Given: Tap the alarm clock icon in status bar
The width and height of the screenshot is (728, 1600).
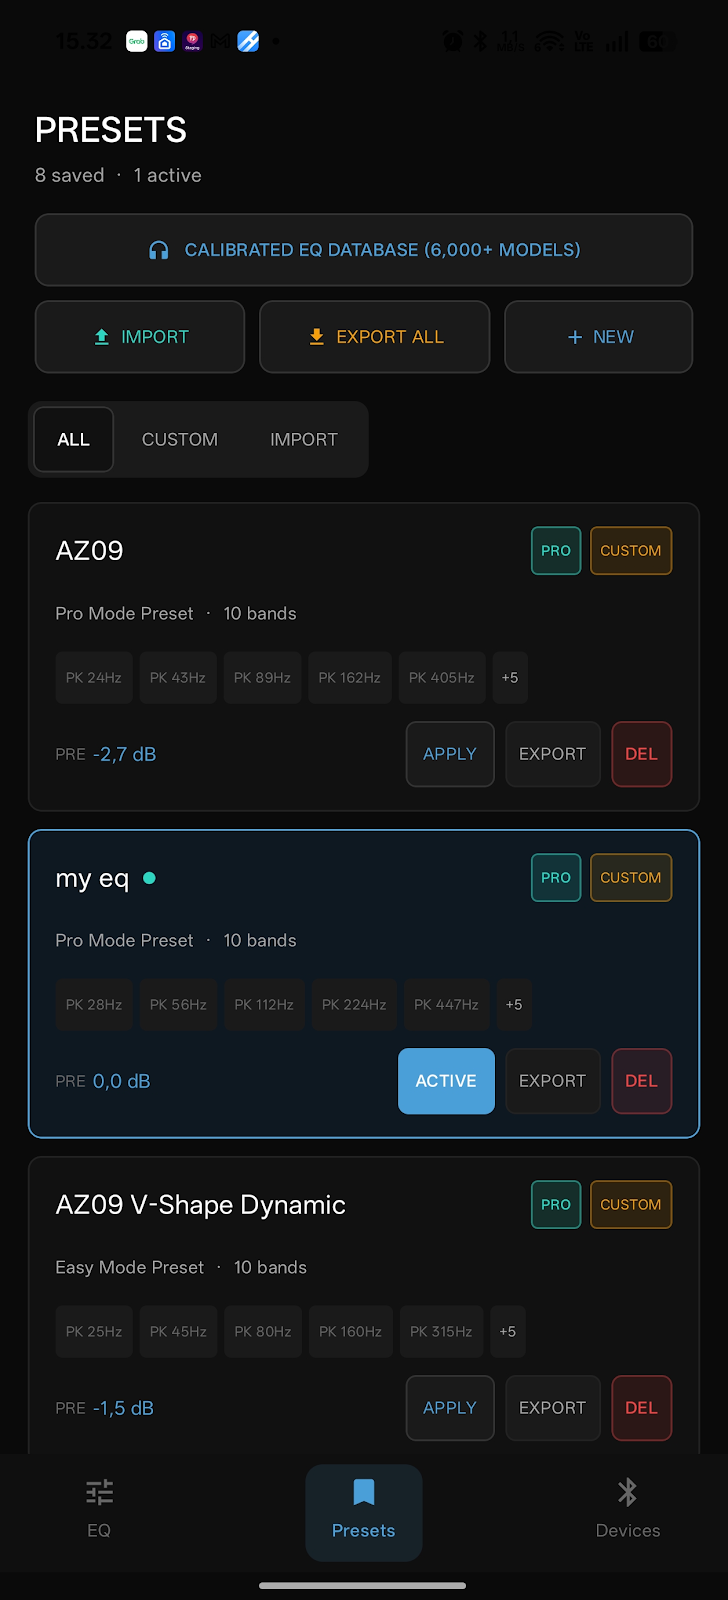Looking at the screenshot, I should click(453, 41).
